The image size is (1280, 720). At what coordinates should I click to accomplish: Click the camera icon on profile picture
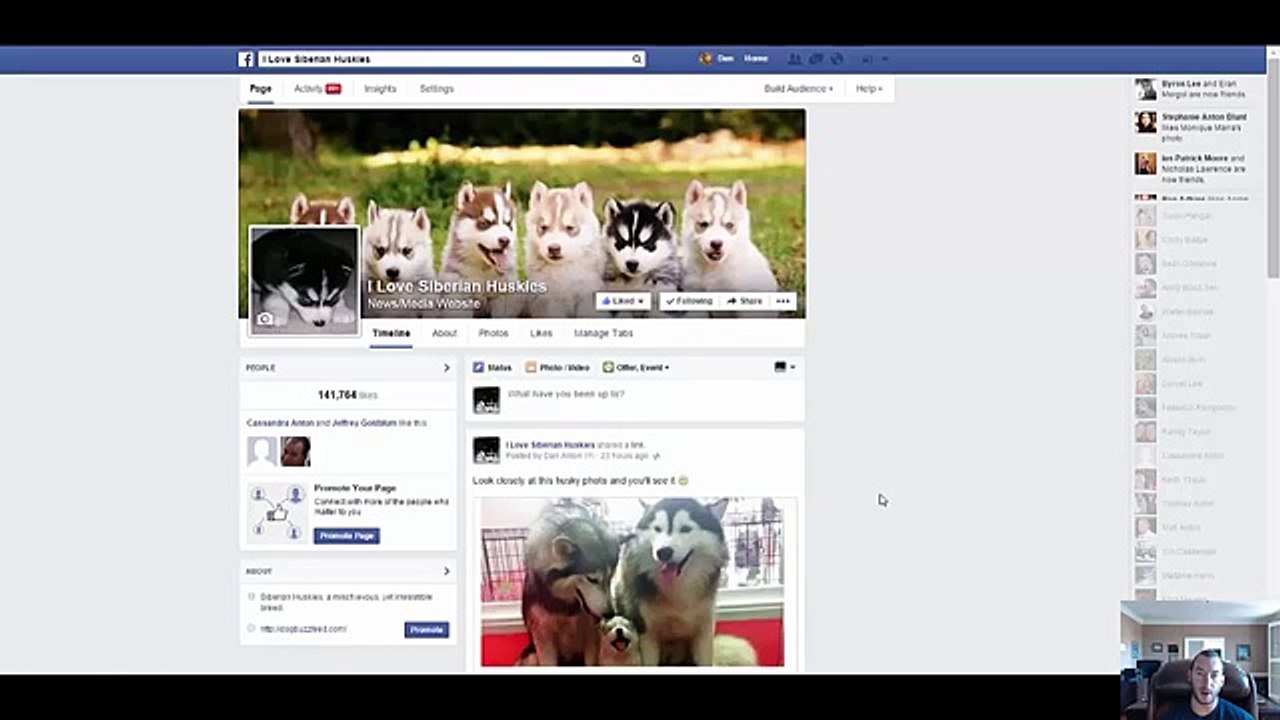tap(265, 319)
